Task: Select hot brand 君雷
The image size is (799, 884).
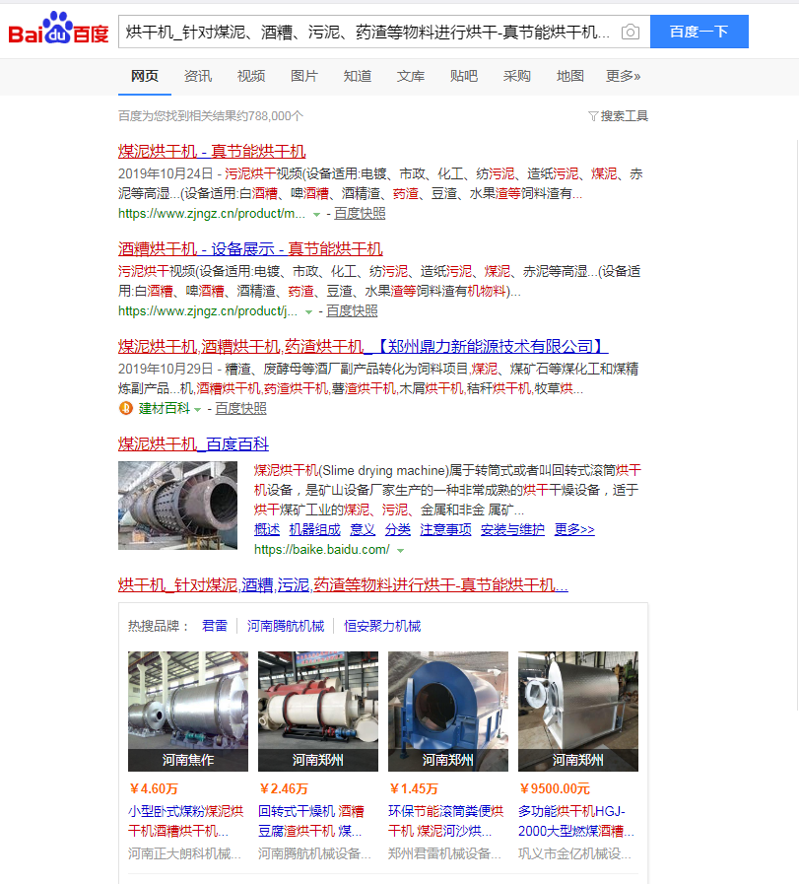Action: tap(215, 626)
